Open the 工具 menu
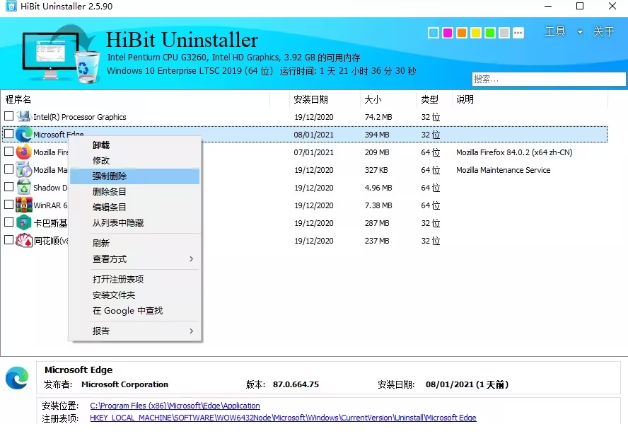The width and height of the screenshot is (628, 437). [x=555, y=32]
